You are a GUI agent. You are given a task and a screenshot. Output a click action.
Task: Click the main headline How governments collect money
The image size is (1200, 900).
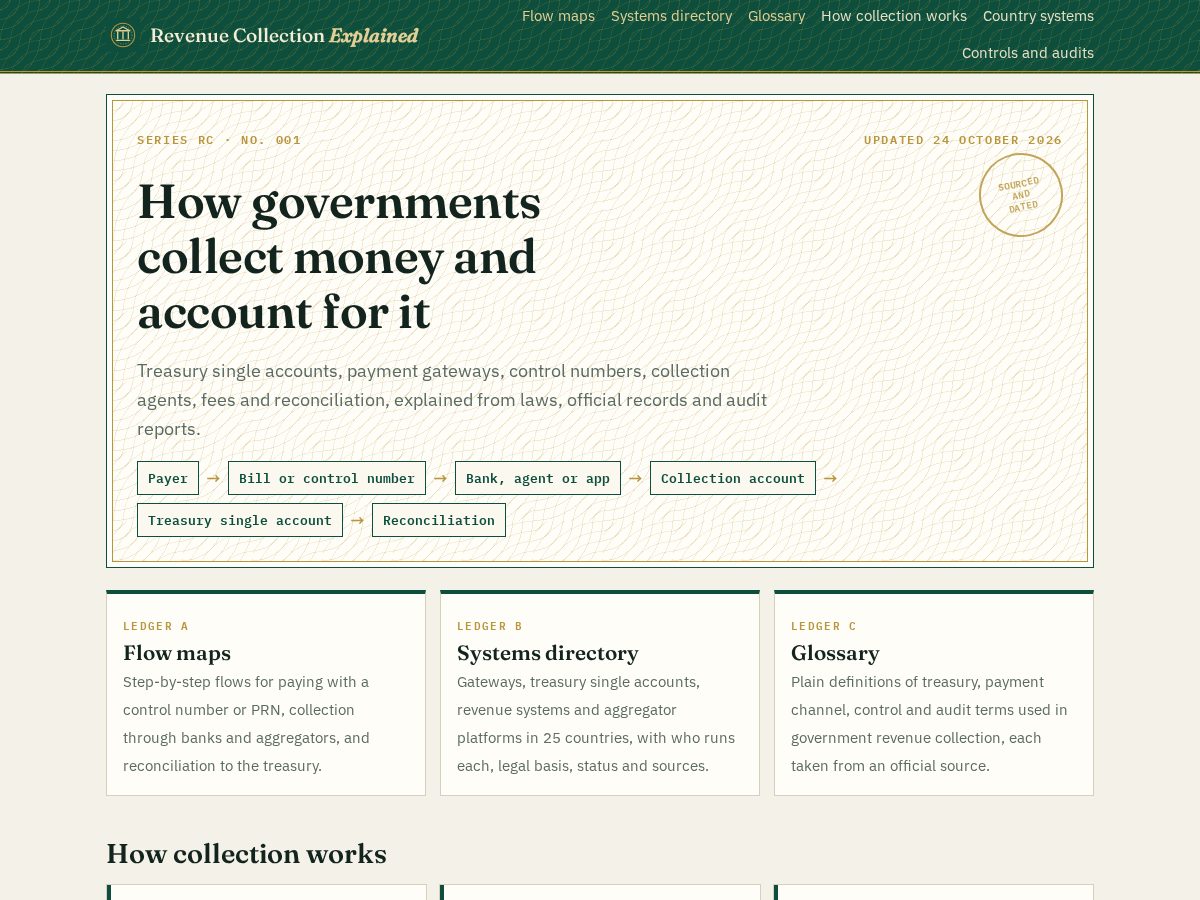tap(339, 257)
